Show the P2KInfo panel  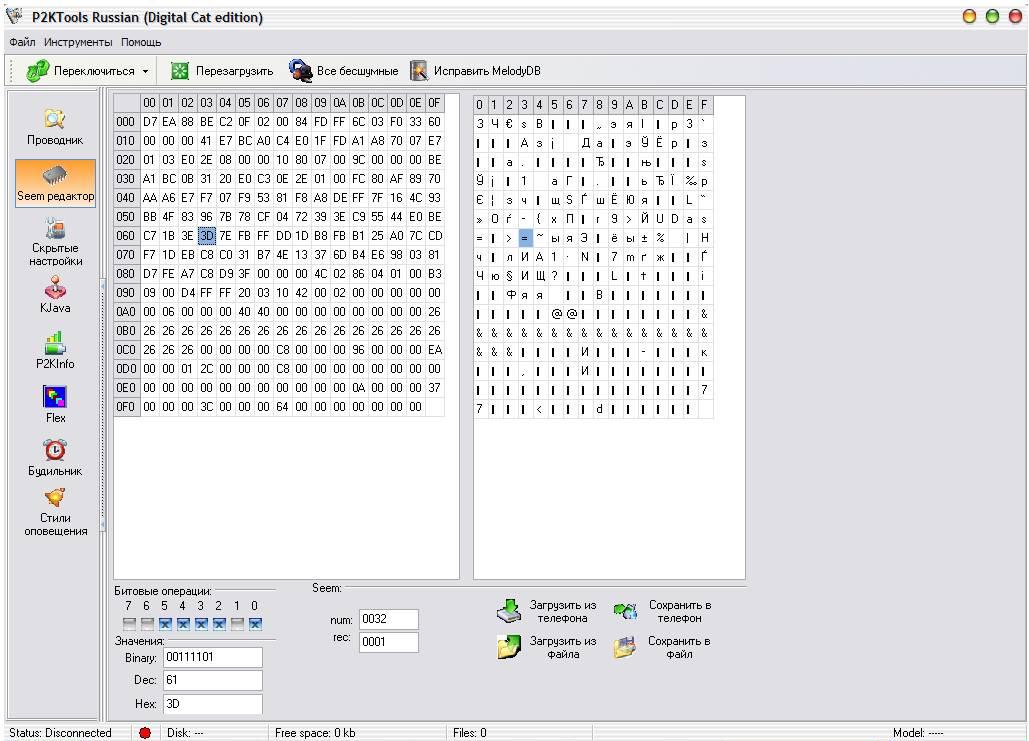click(x=55, y=350)
